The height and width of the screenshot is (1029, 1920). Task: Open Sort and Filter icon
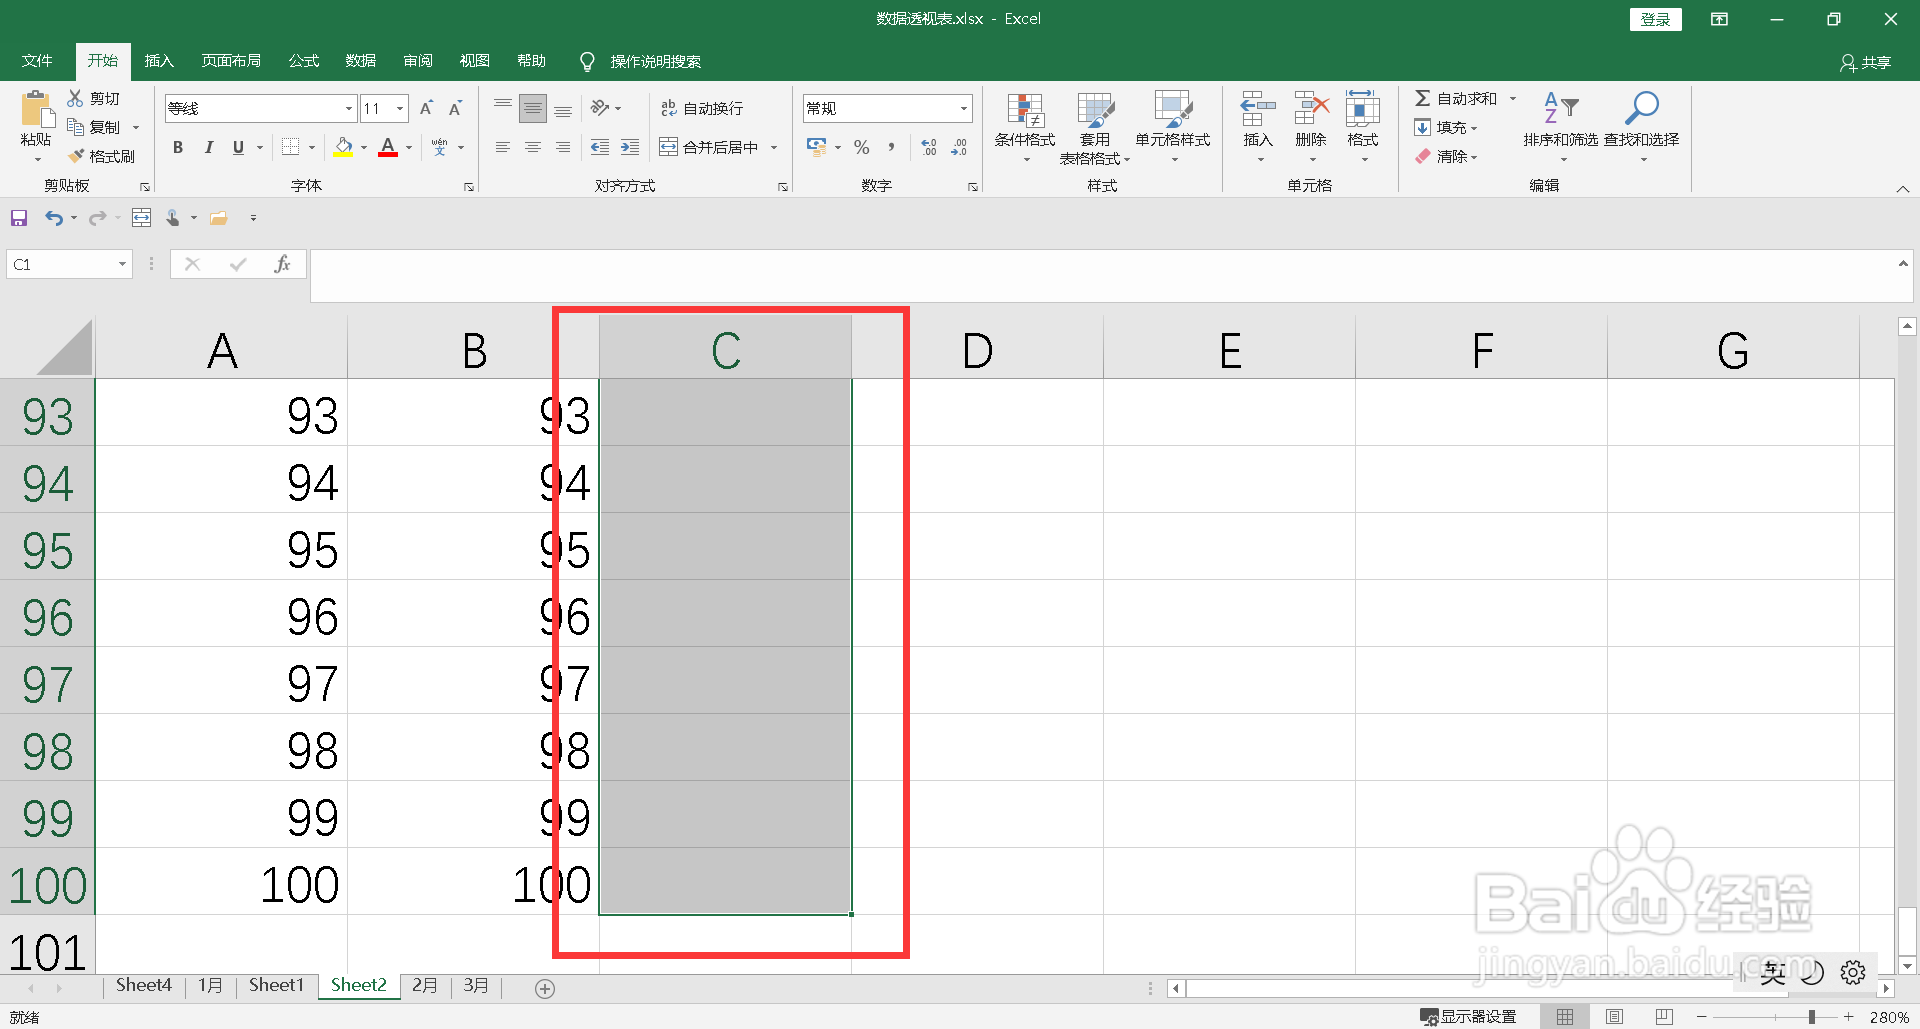pyautogui.click(x=1561, y=108)
